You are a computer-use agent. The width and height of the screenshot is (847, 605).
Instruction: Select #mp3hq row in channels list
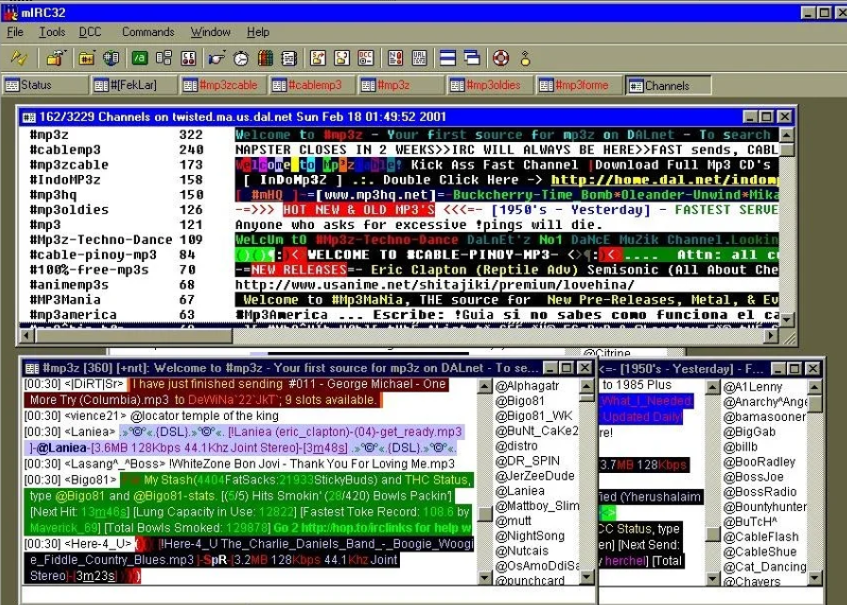pos(399,194)
